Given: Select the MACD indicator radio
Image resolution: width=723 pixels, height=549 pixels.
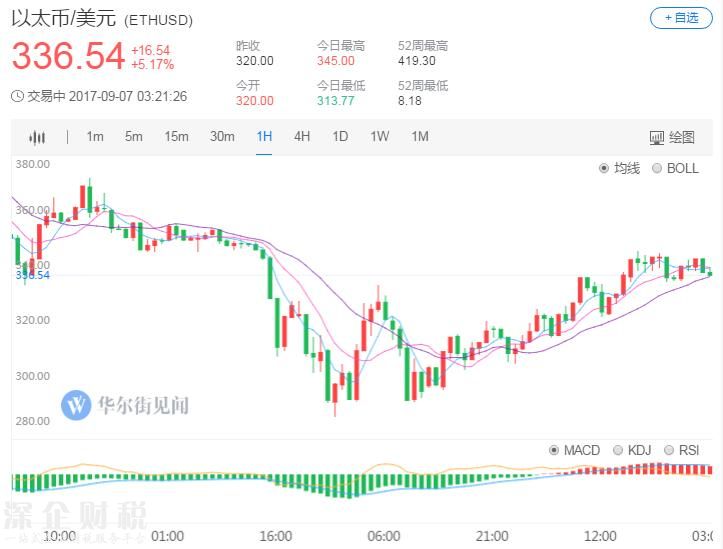Looking at the screenshot, I should click(554, 450).
